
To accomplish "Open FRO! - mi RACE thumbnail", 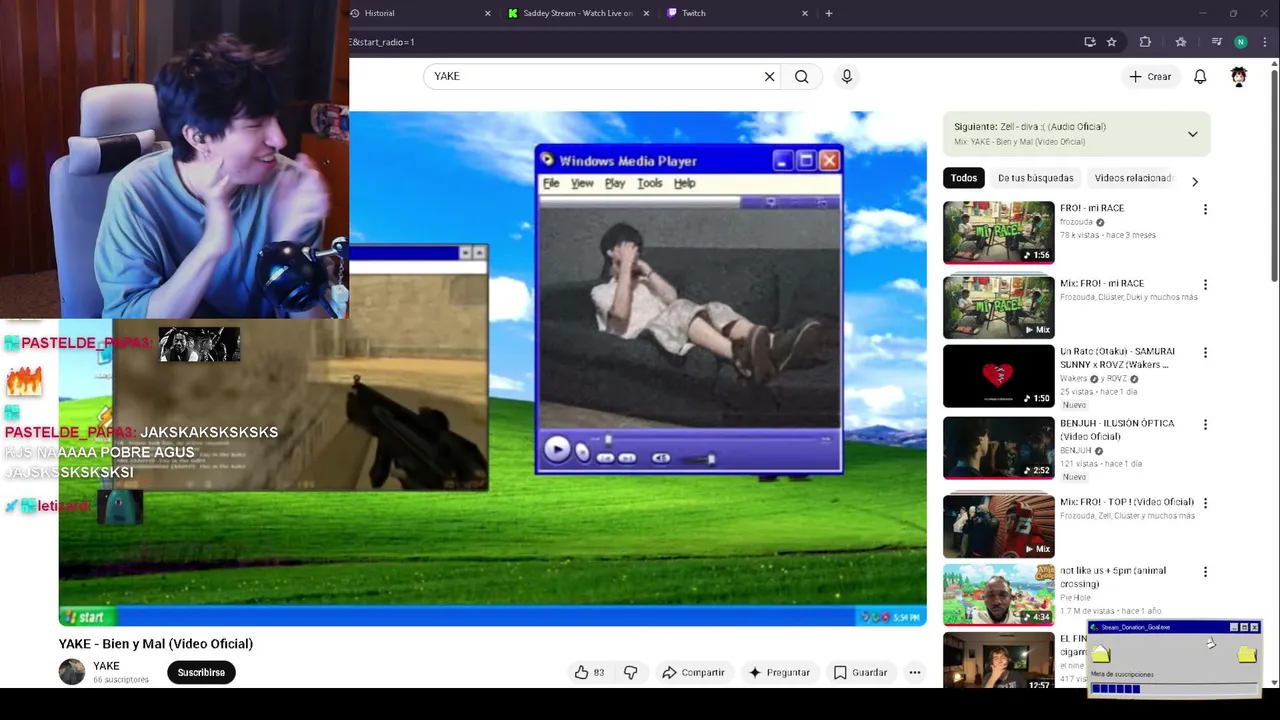I will point(998,232).
